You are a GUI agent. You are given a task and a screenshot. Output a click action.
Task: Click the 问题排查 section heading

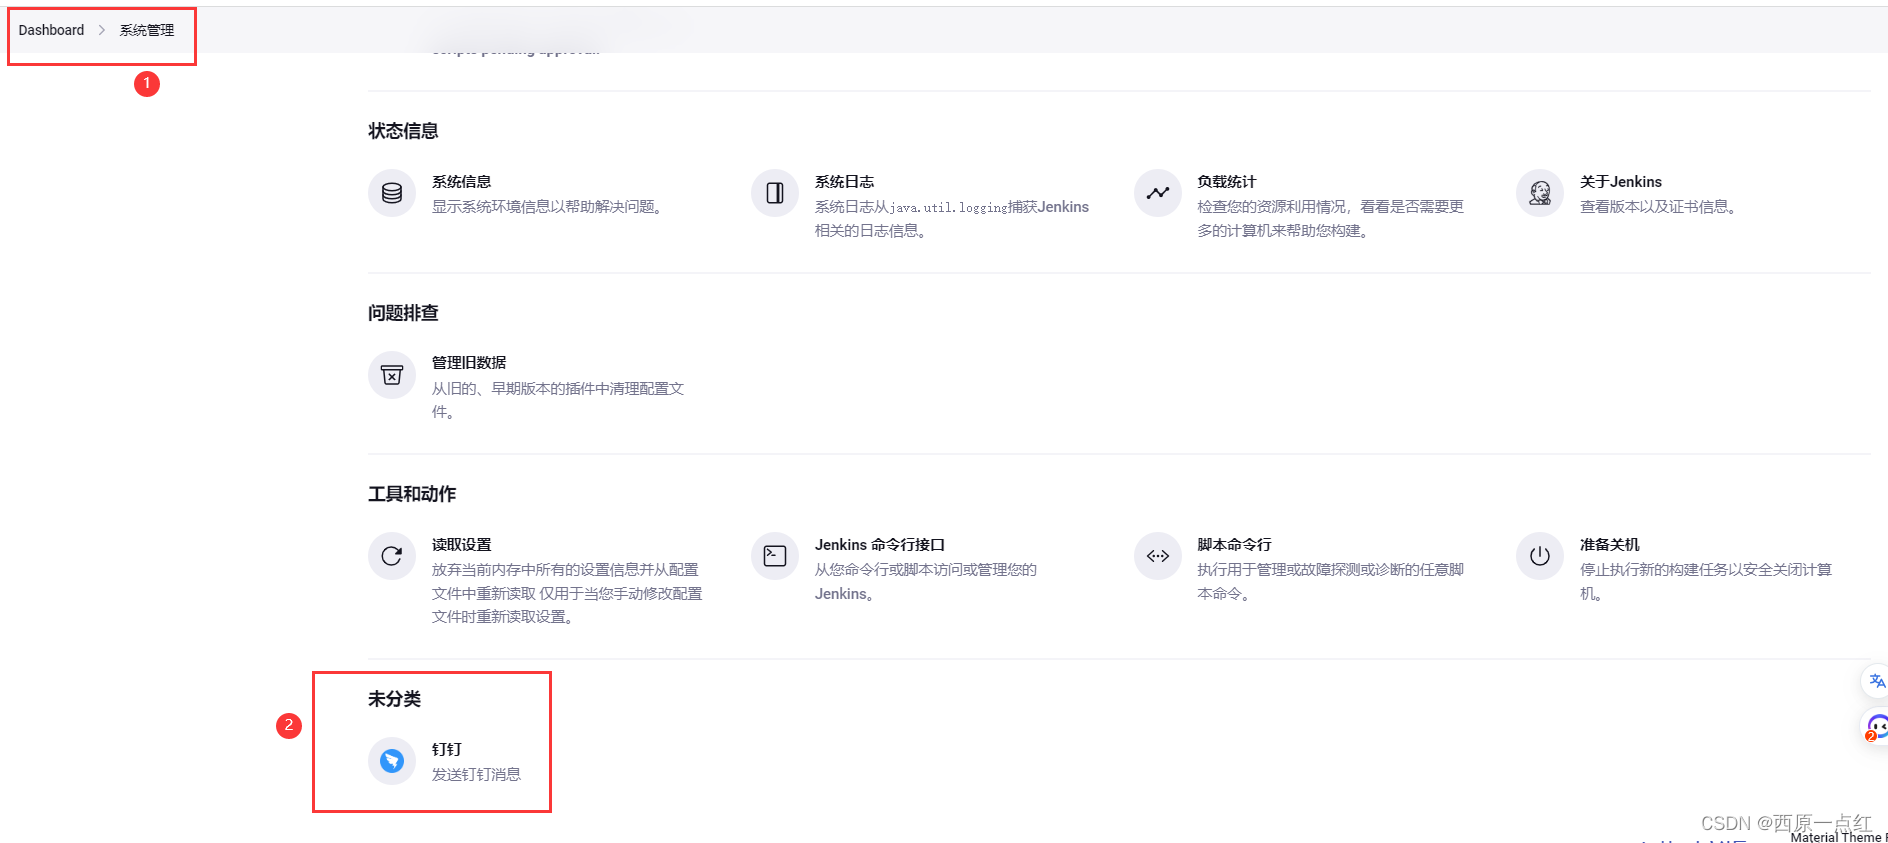point(403,313)
